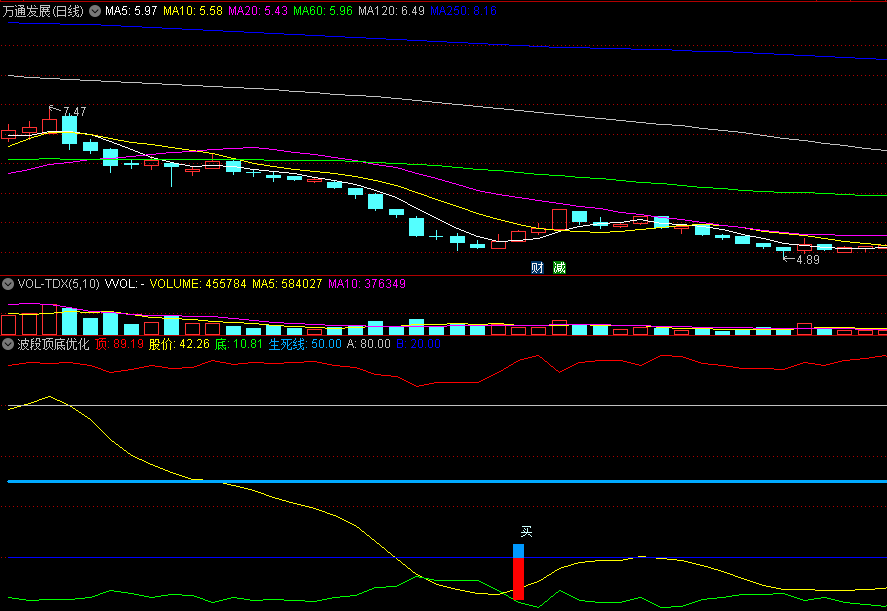Click the green 减 info icon
887x611 pixels.
click(559, 268)
